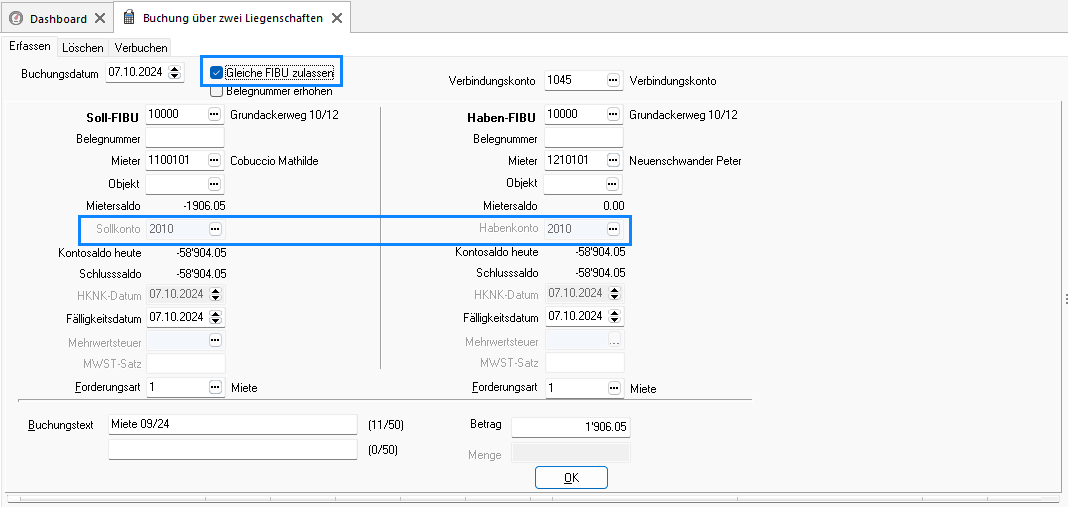Viewport: 1068px width, 507px height.
Task: Adjust Soll-side Fälligkeitsdatum spinner
Action: pyautogui.click(x=216, y=317)
